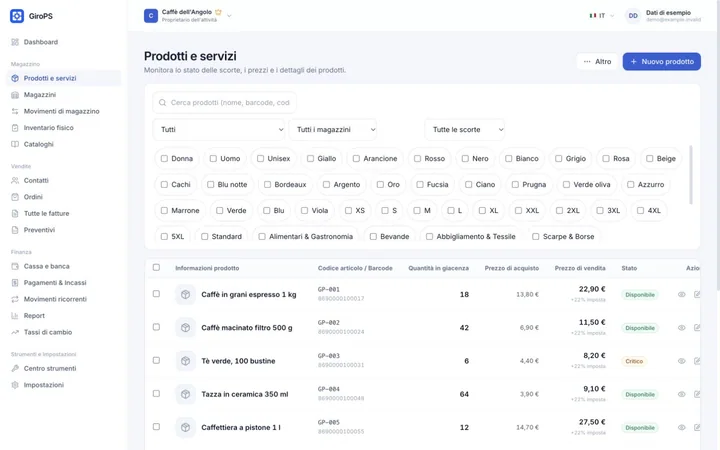720x450 pixels.
Task: Open Cassa e banca icon
Action: coord(15,266)
